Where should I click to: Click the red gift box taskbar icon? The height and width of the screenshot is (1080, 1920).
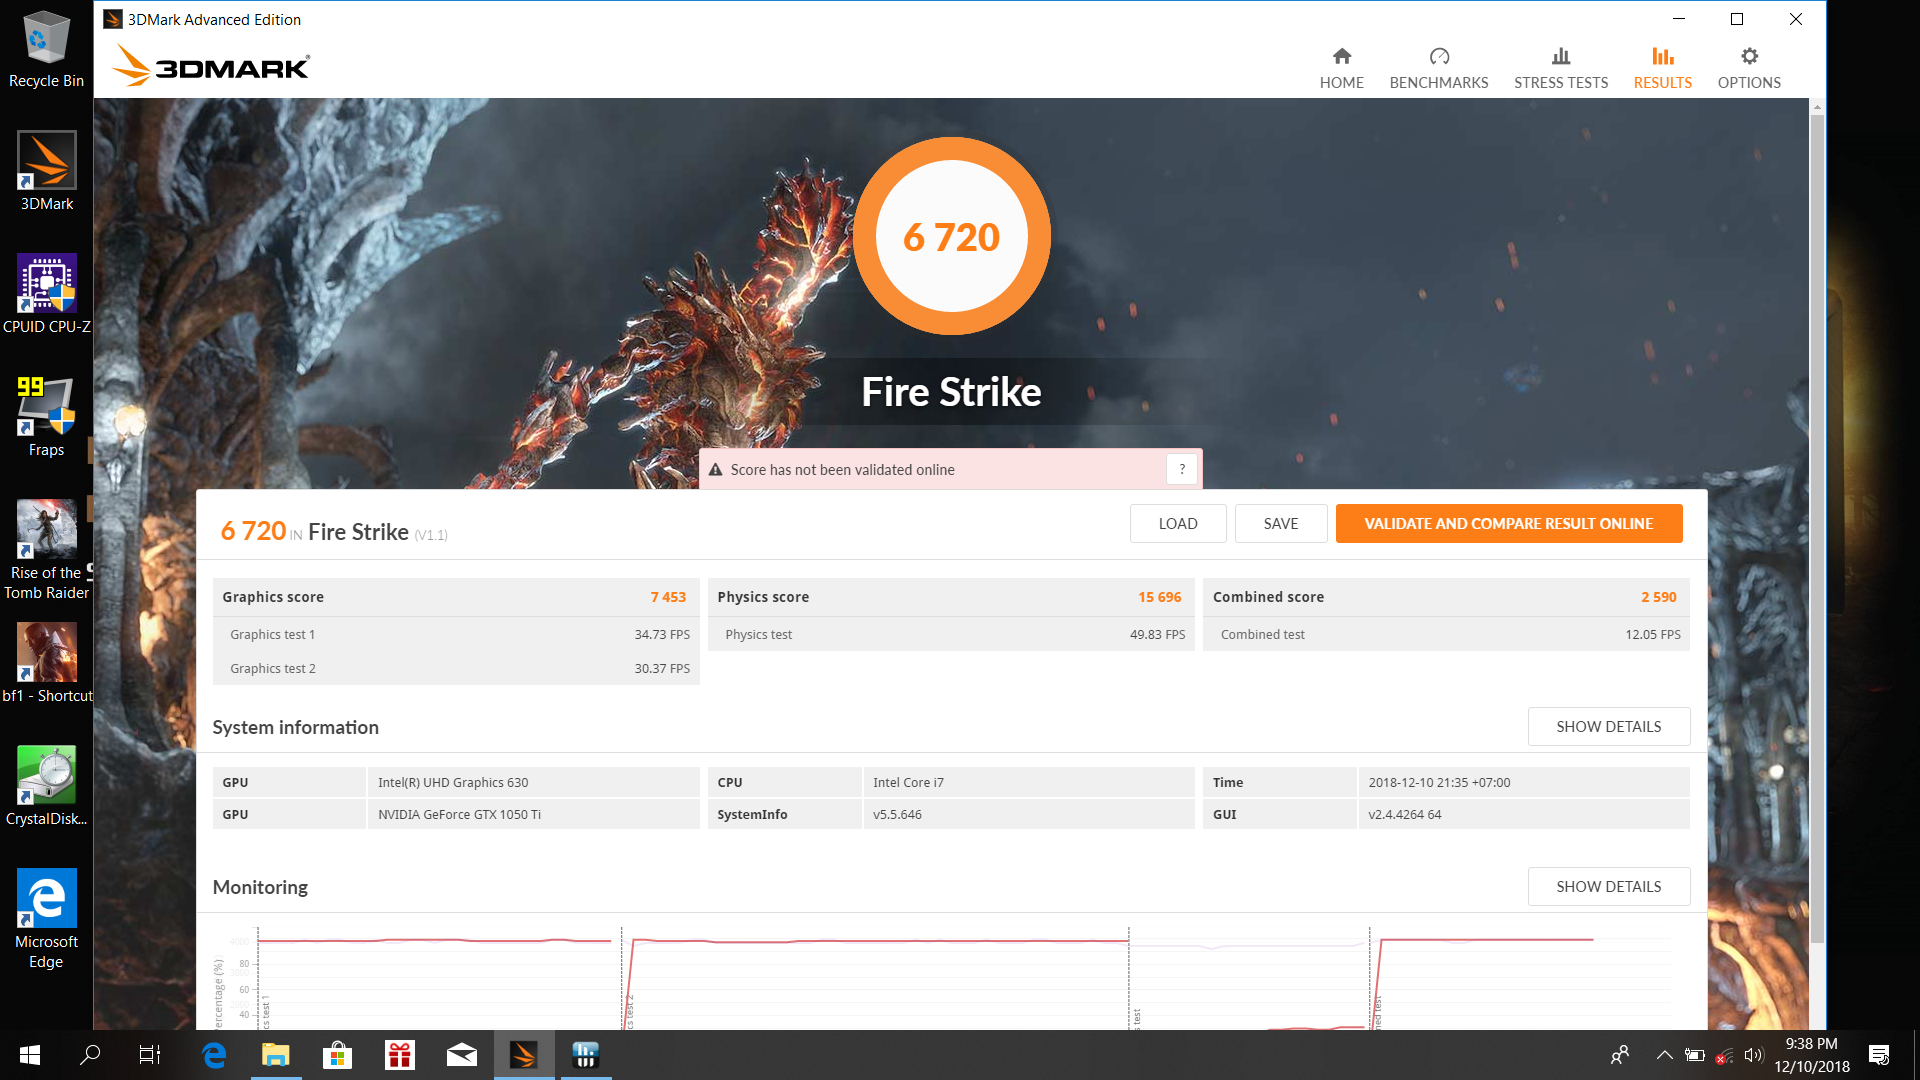pos(399,1055)
